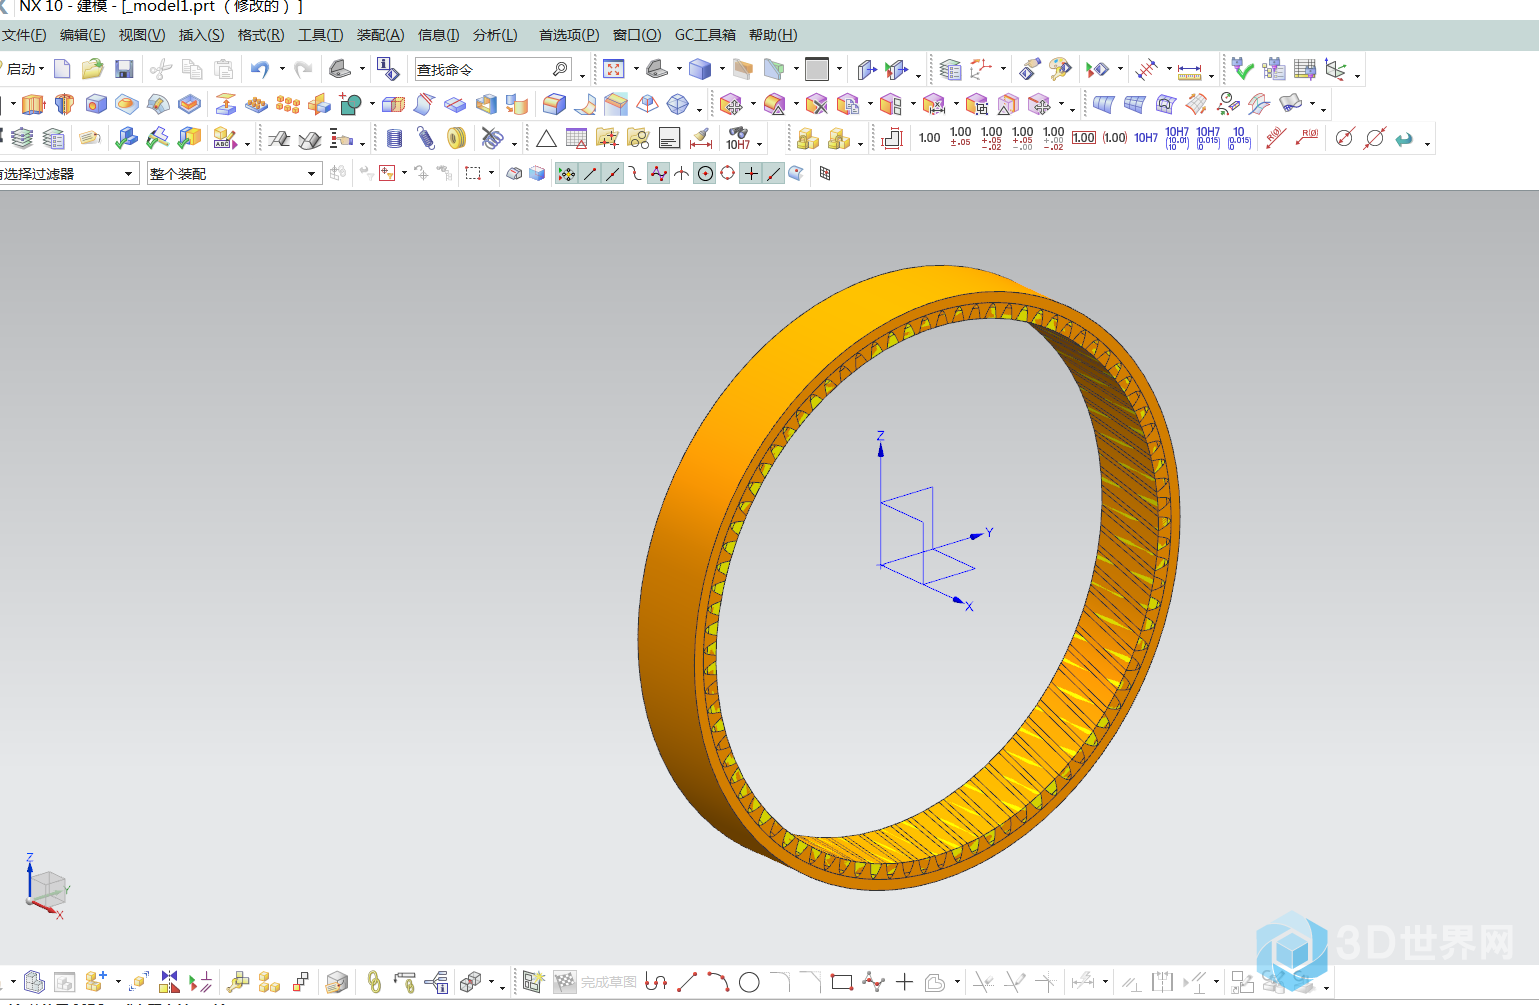
Task: Open rendering style dropdown beside shaded cube
Action: 722,69
